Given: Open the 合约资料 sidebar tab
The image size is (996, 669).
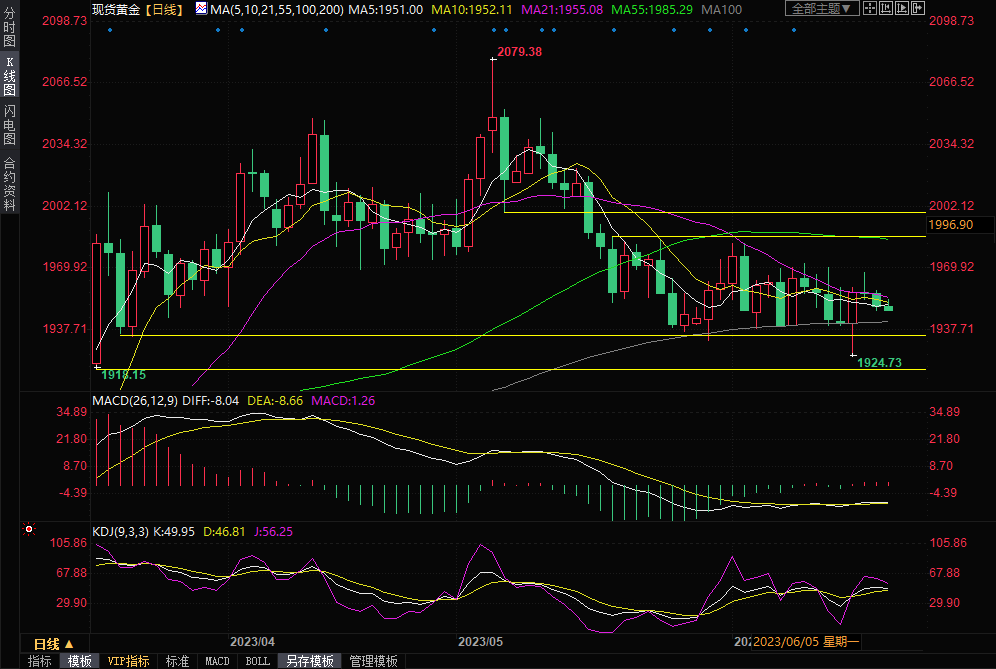Looking at the screenshot, I should click(10, 183).
